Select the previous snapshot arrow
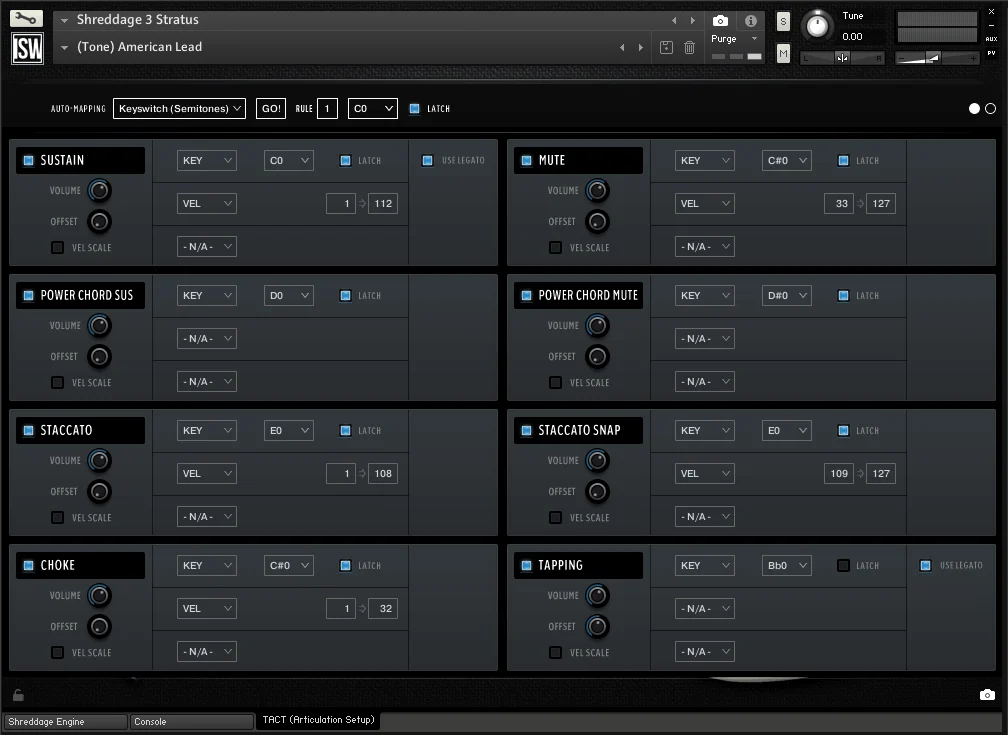1008x735 pixels. tap(622, 48)
